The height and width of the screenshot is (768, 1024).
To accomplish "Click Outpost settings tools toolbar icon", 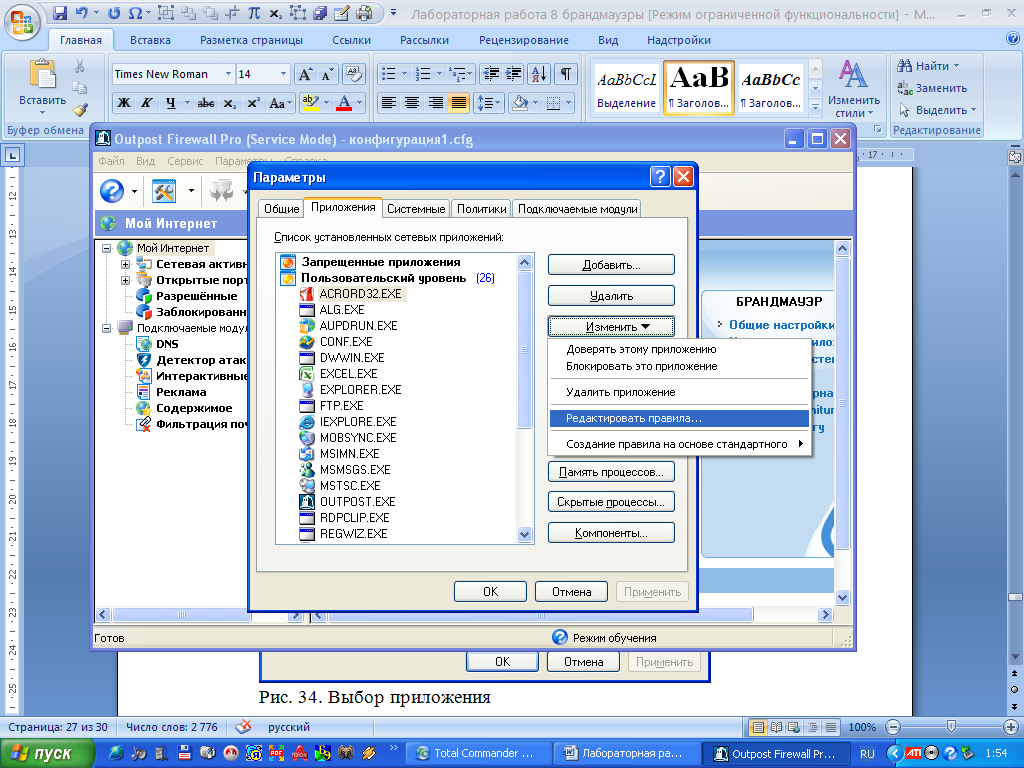I will tap(163, 191).
